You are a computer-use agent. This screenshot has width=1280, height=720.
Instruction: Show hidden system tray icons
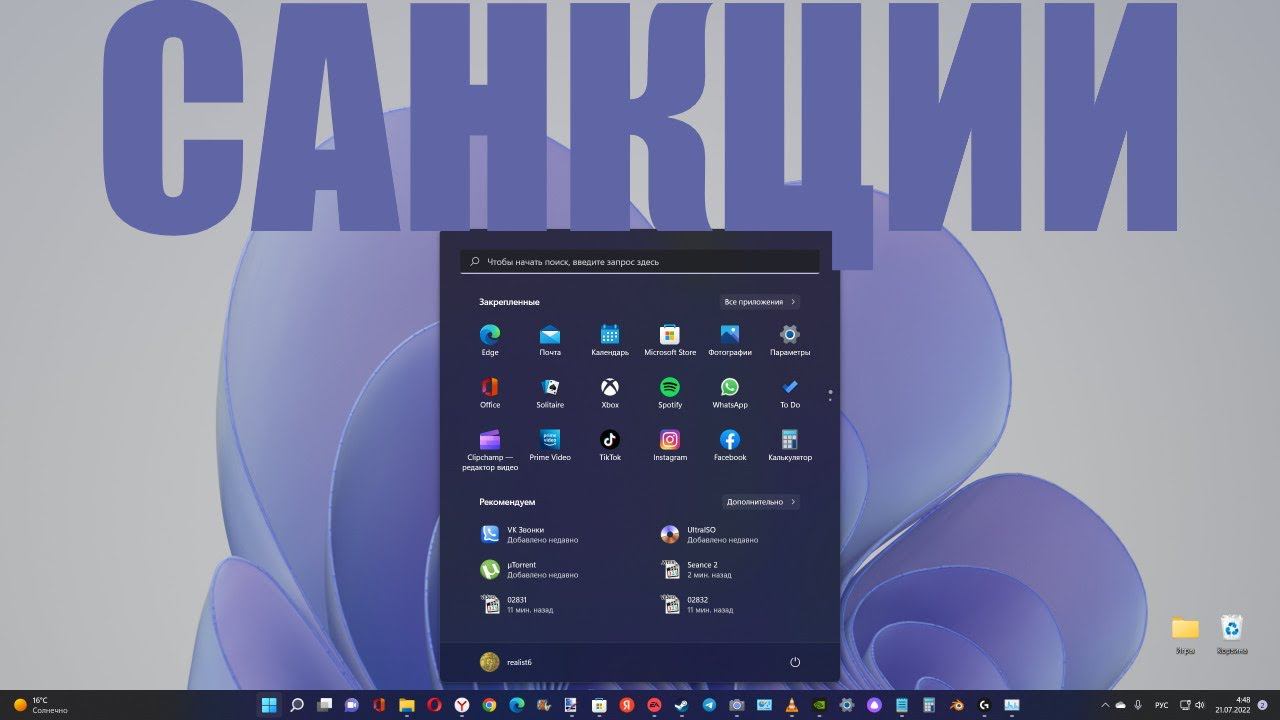[1104, 705]
